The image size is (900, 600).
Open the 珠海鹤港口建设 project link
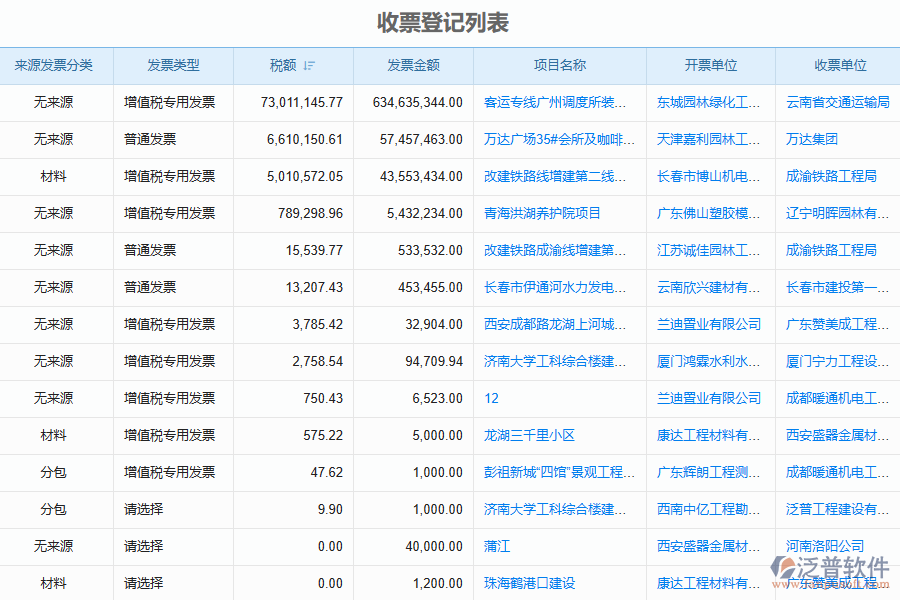tap(529, 583)
